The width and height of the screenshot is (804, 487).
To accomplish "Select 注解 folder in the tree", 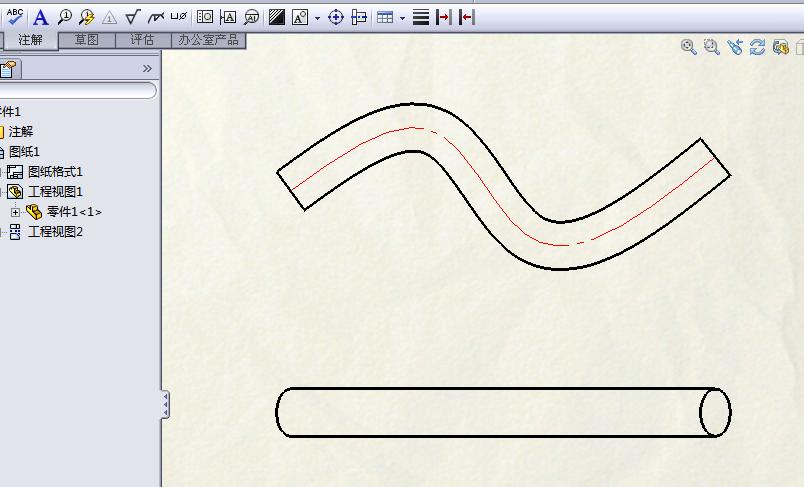I will coord(21,132).
